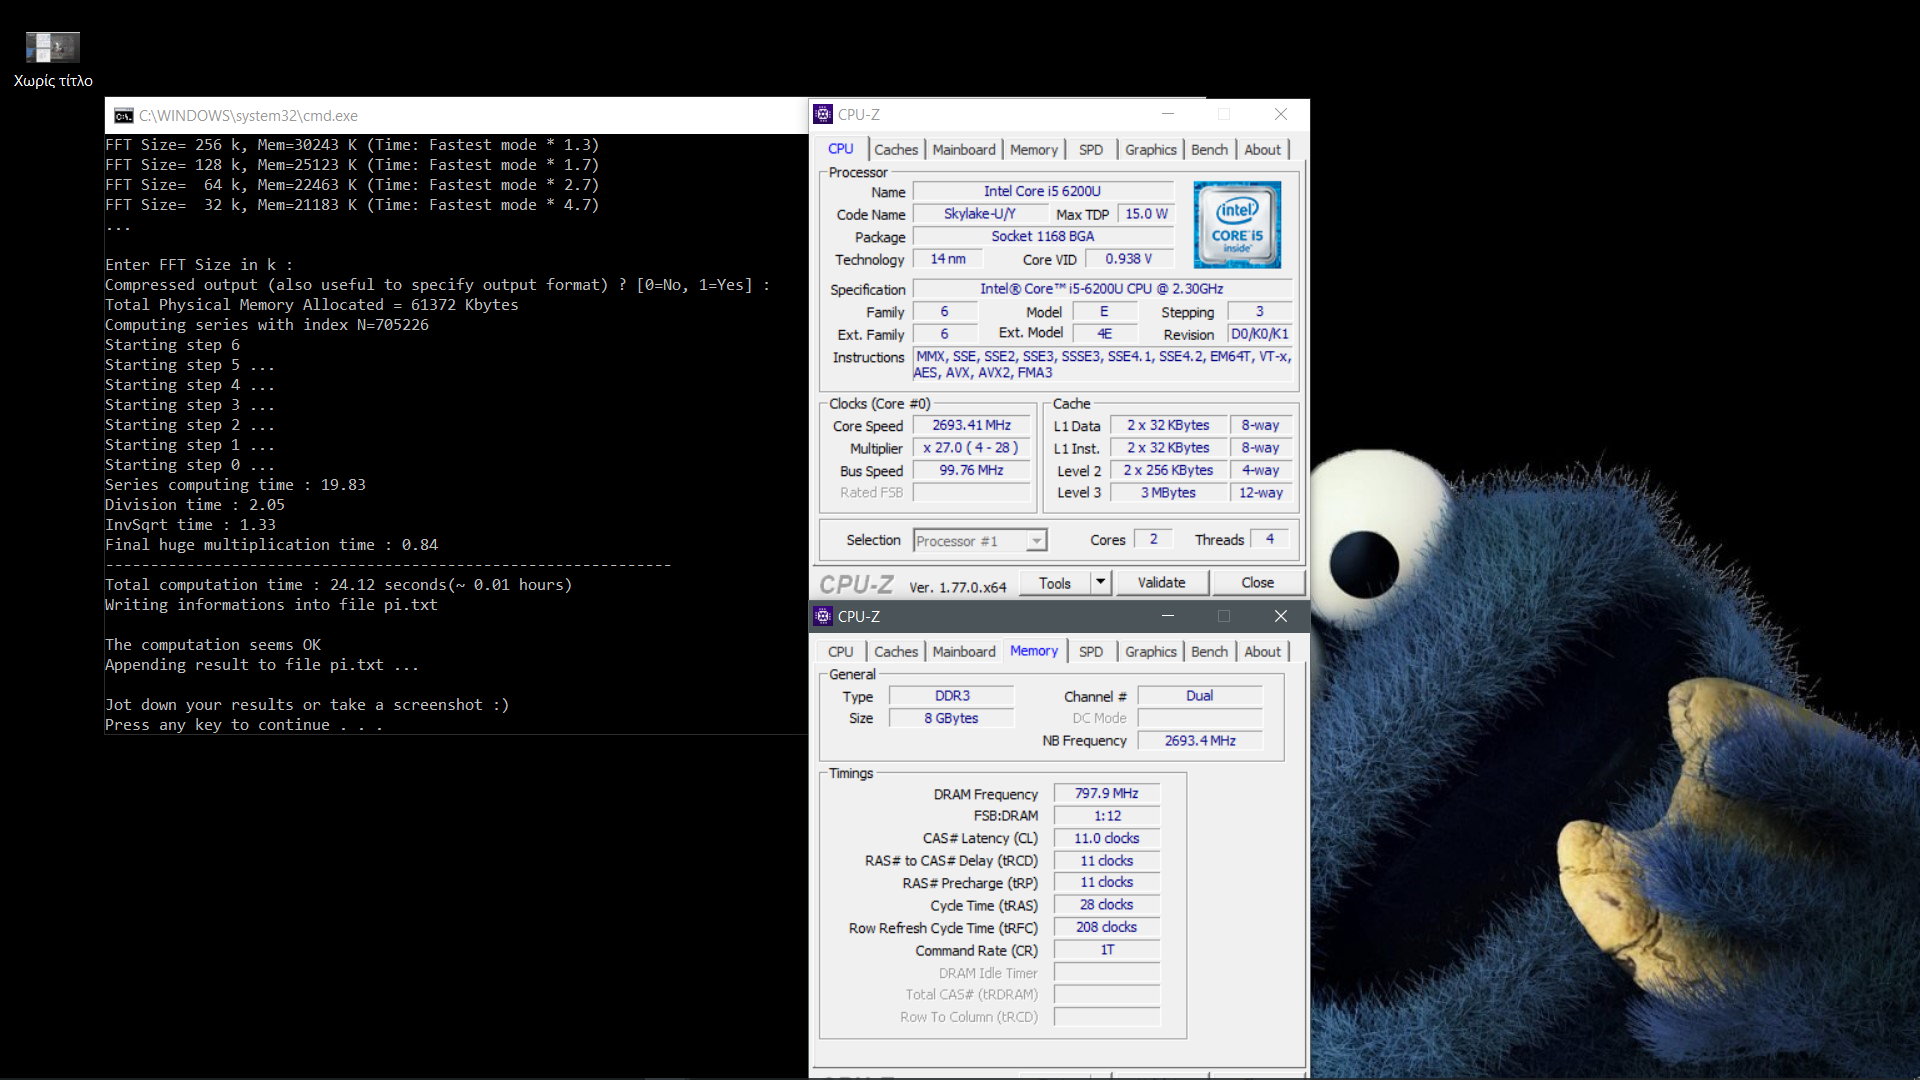Click 'Press any key to continue' line in cmd
The width and height of the screenshot is (1920, 1080).
click(244, 725)
